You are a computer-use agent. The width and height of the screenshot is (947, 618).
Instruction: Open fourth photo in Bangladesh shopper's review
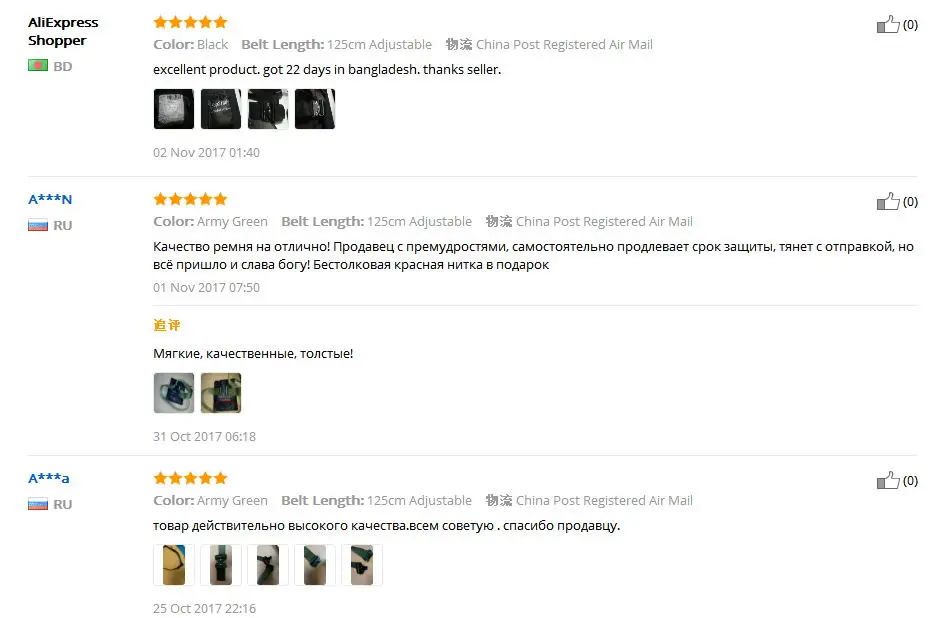315,109
